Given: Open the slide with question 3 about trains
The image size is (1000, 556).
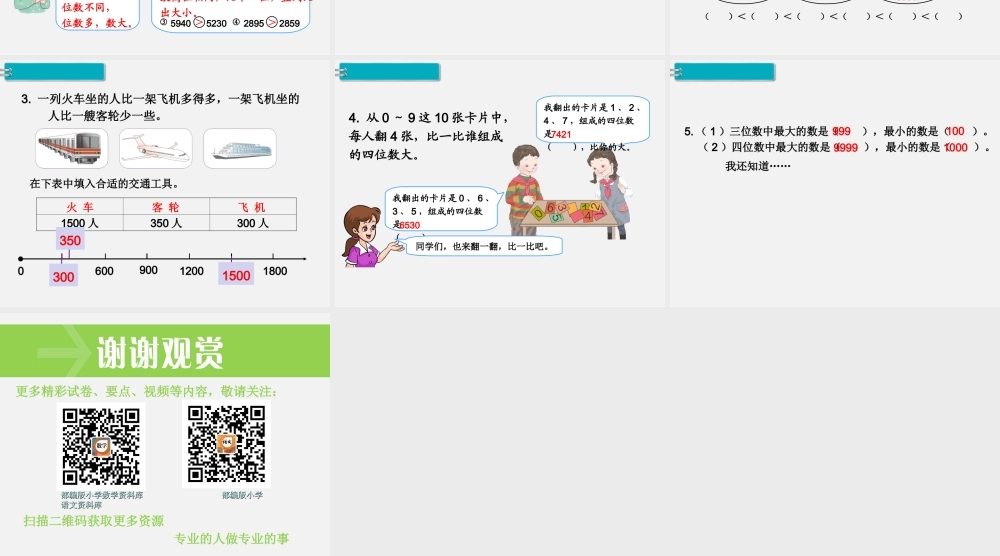Looking at the screenshot, I should click(x=165, y=183).
